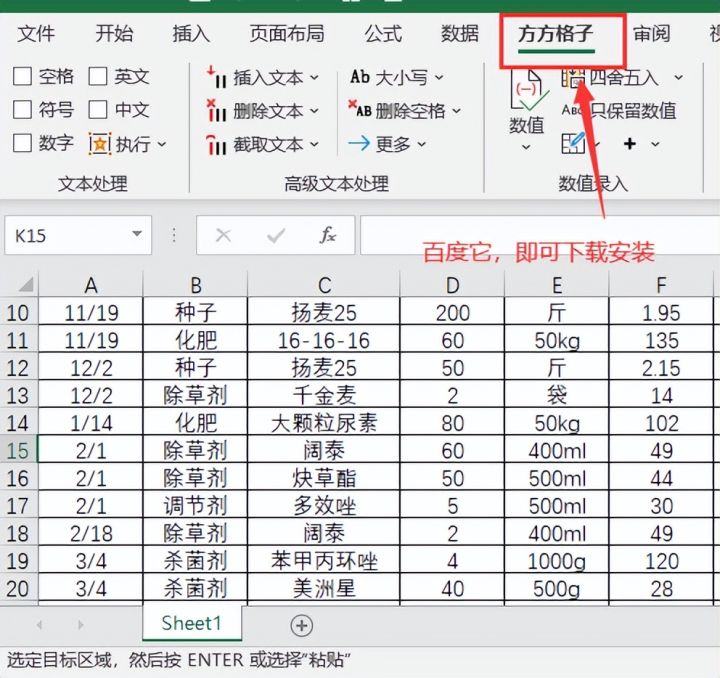
Task: Click the formula bar Cancel X icon
Action: 224,235
